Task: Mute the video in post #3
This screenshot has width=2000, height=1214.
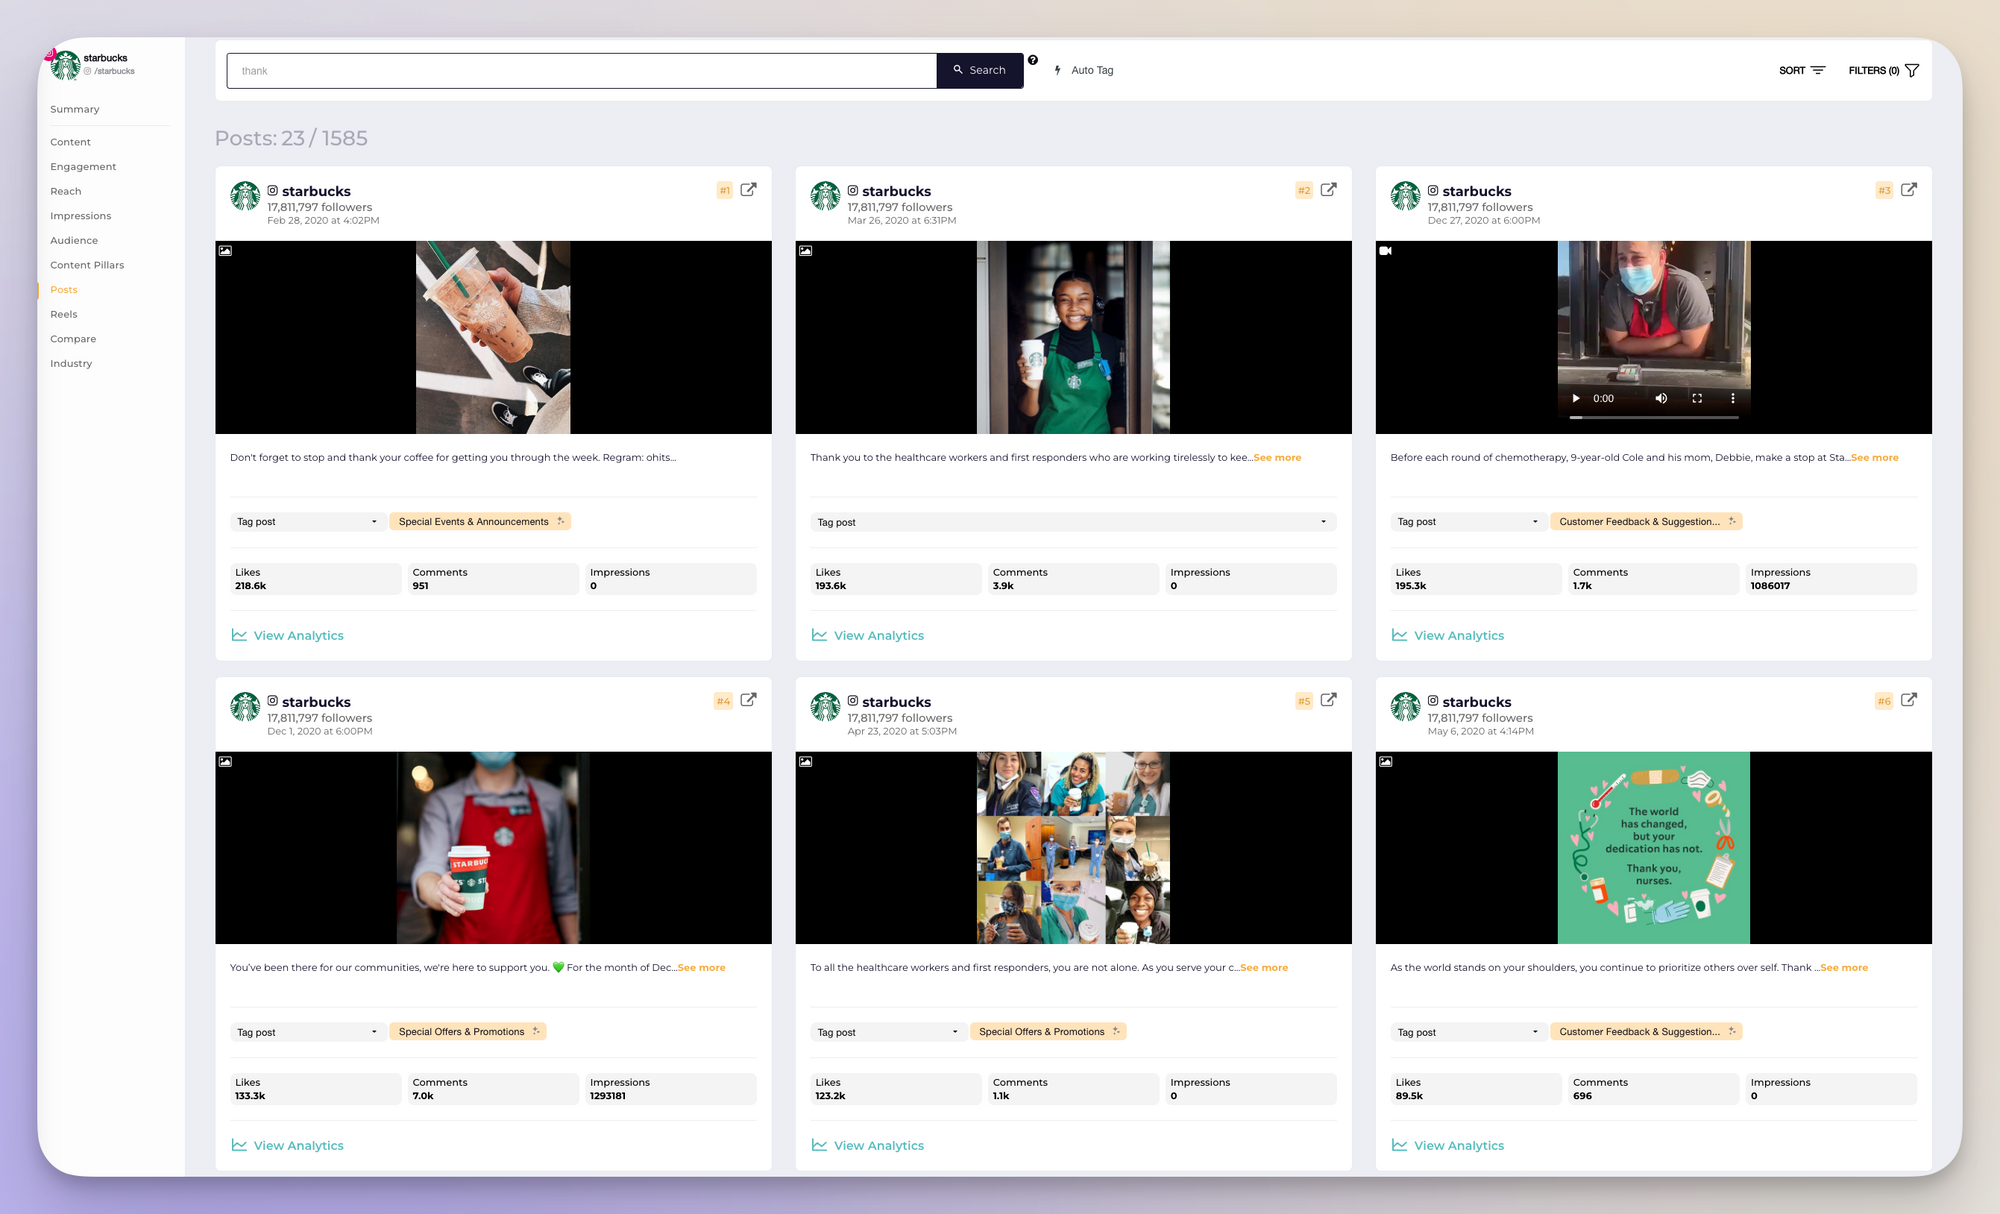Action: coord(1661,398)
